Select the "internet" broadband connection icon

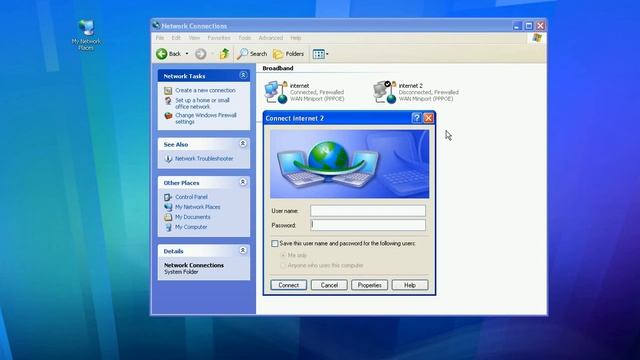276,92
